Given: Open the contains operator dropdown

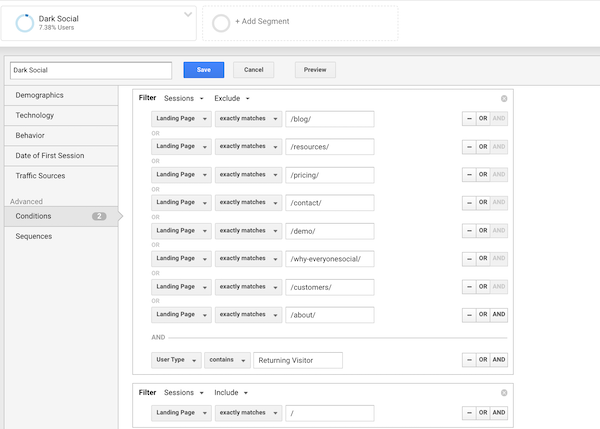Looking at the screenshot, I should pyautogui.click(x=227, y=360).
